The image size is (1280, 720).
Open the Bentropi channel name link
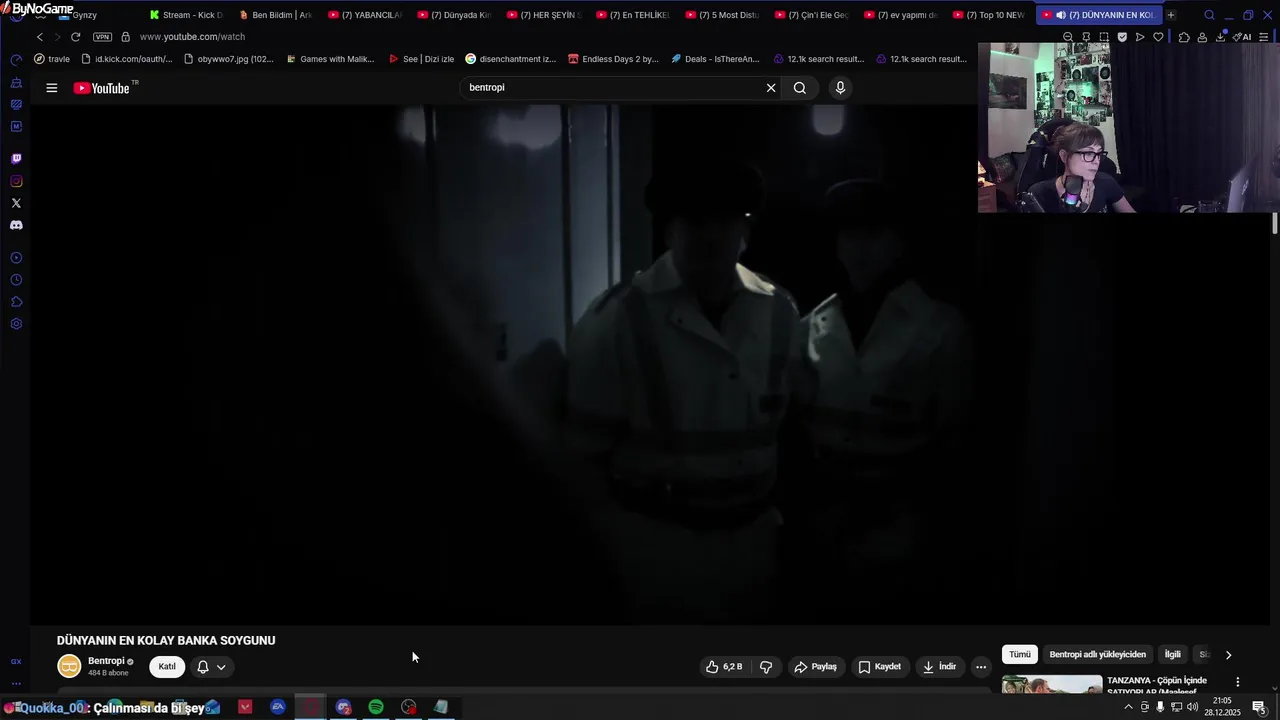point(106,661)
